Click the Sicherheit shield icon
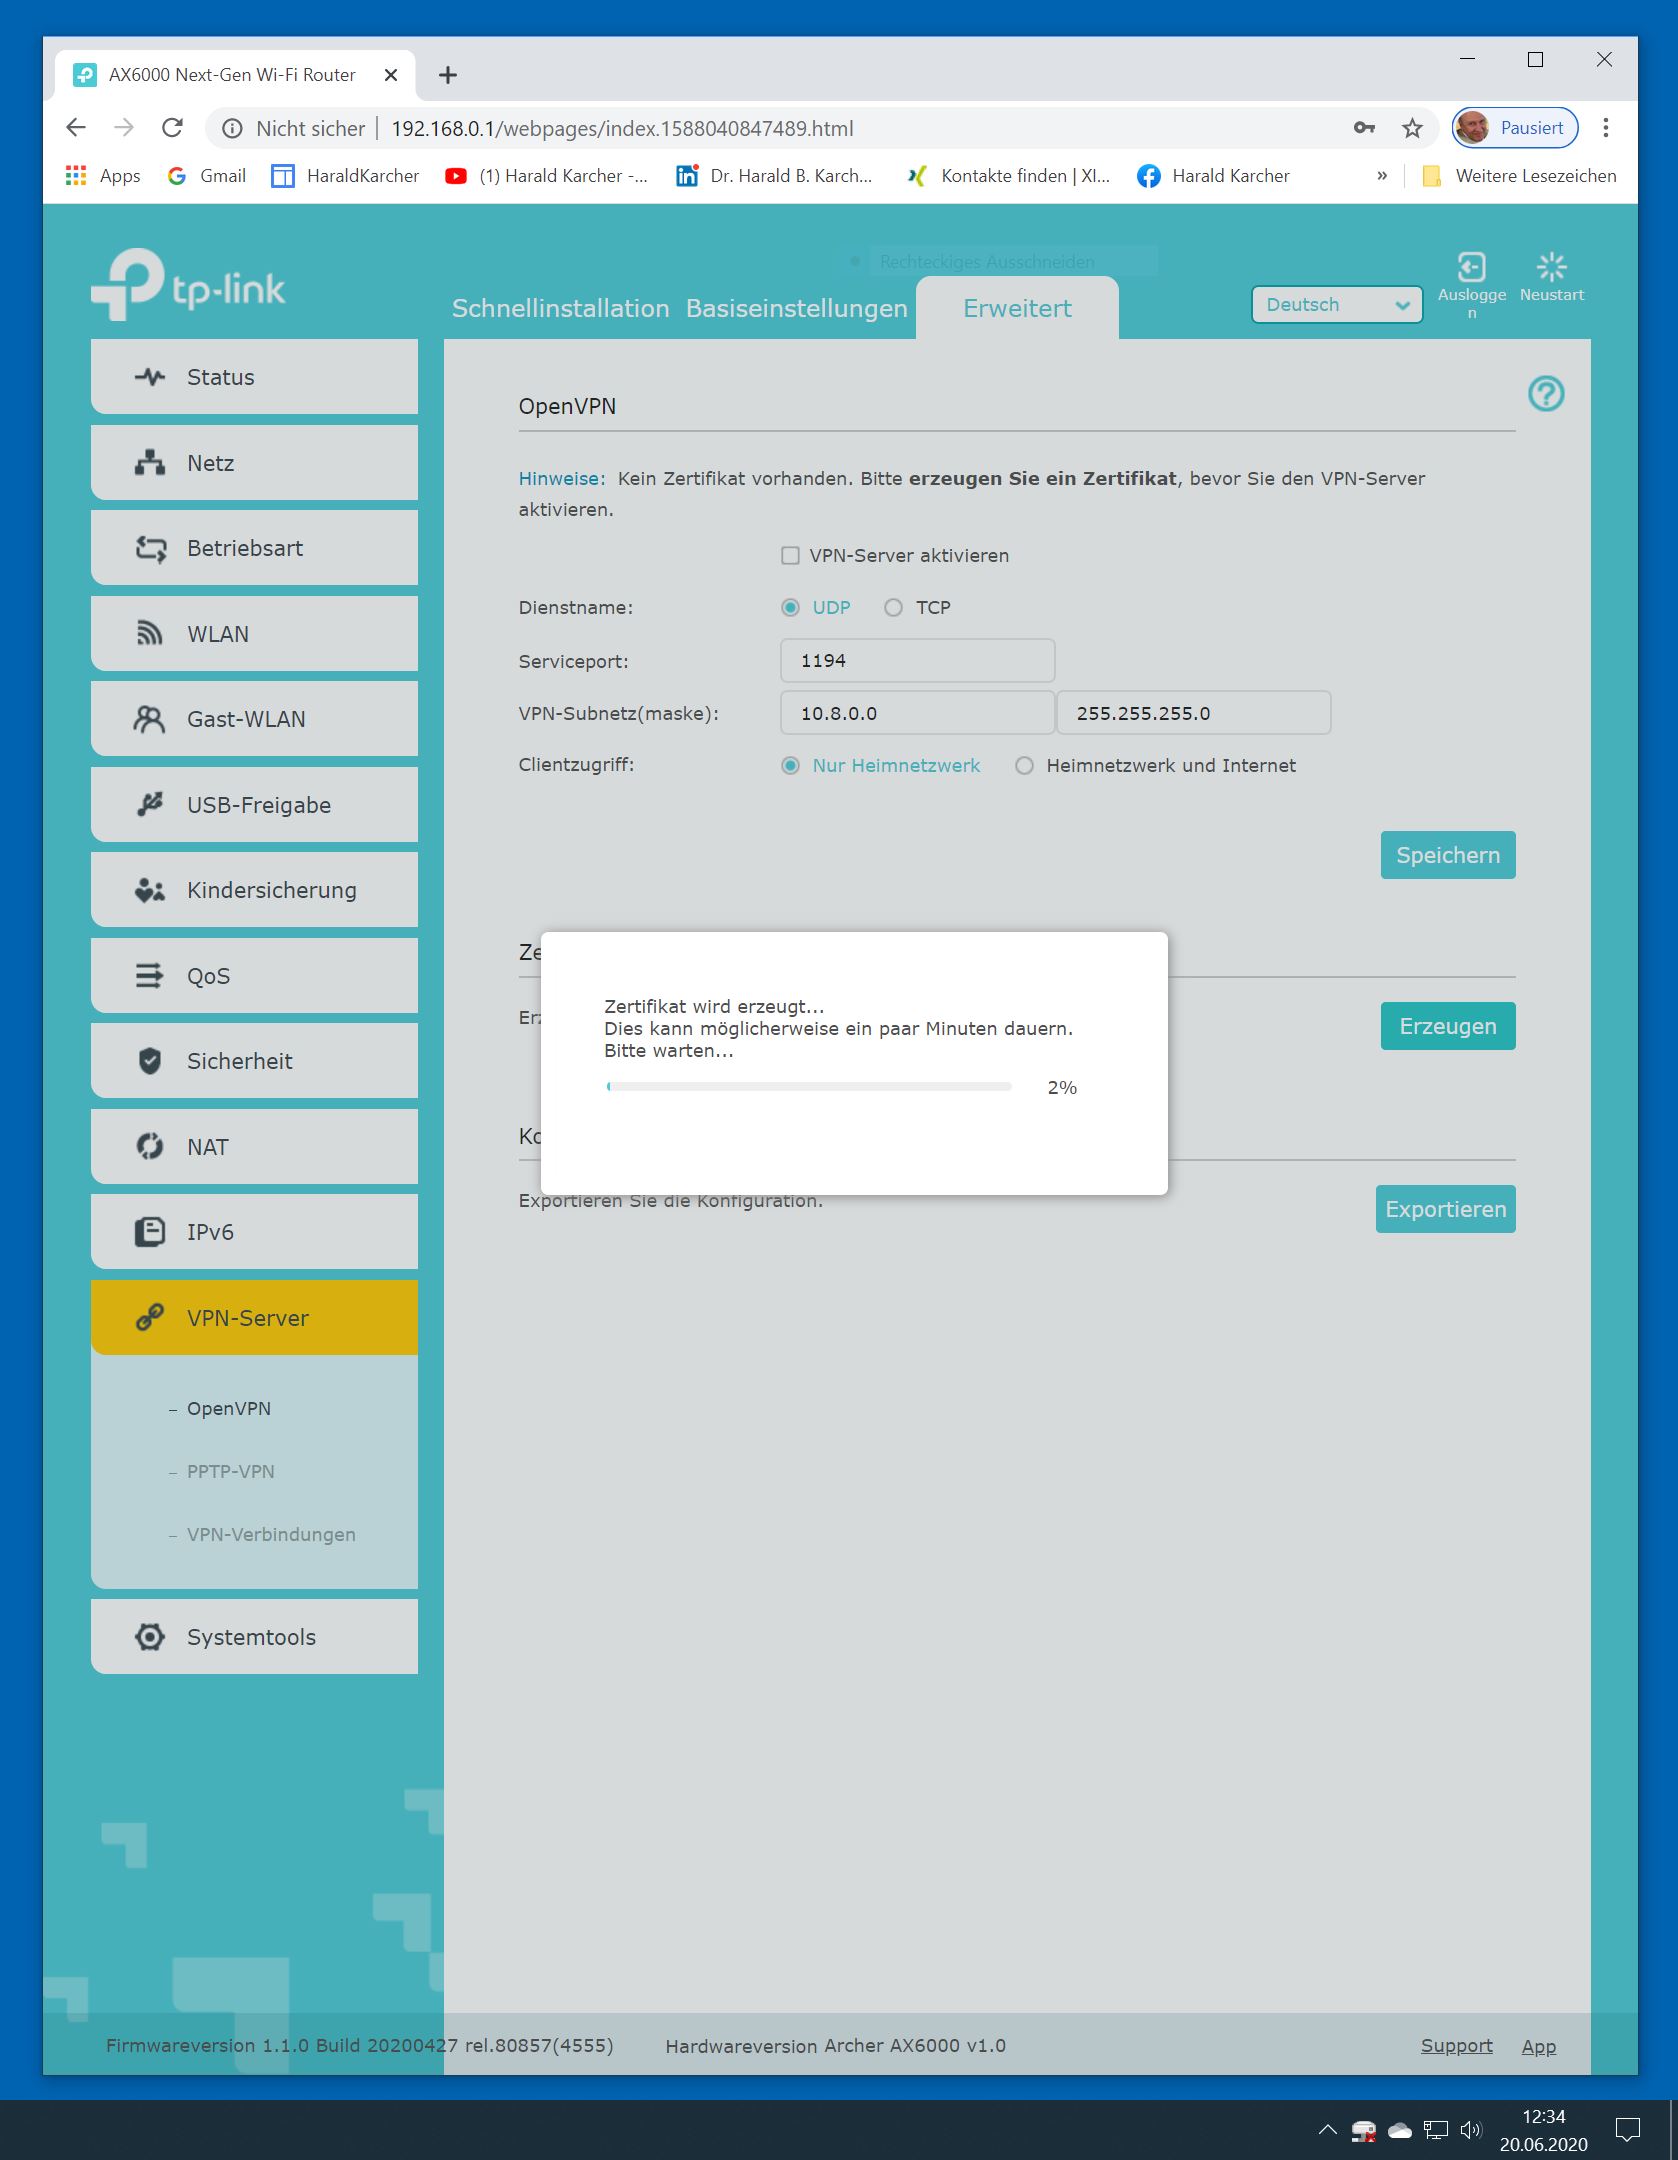 click(150, 1061)
